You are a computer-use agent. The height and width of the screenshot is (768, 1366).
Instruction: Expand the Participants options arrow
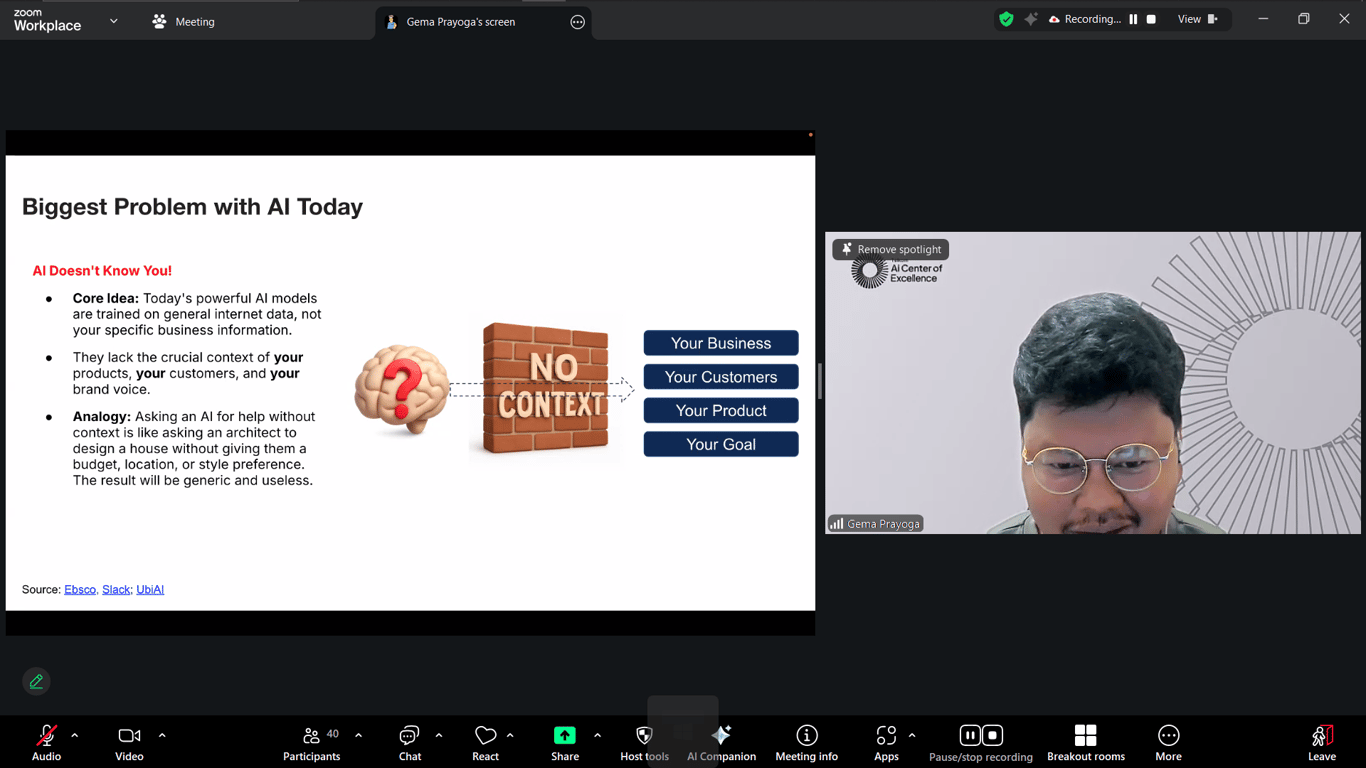point(358,736)
